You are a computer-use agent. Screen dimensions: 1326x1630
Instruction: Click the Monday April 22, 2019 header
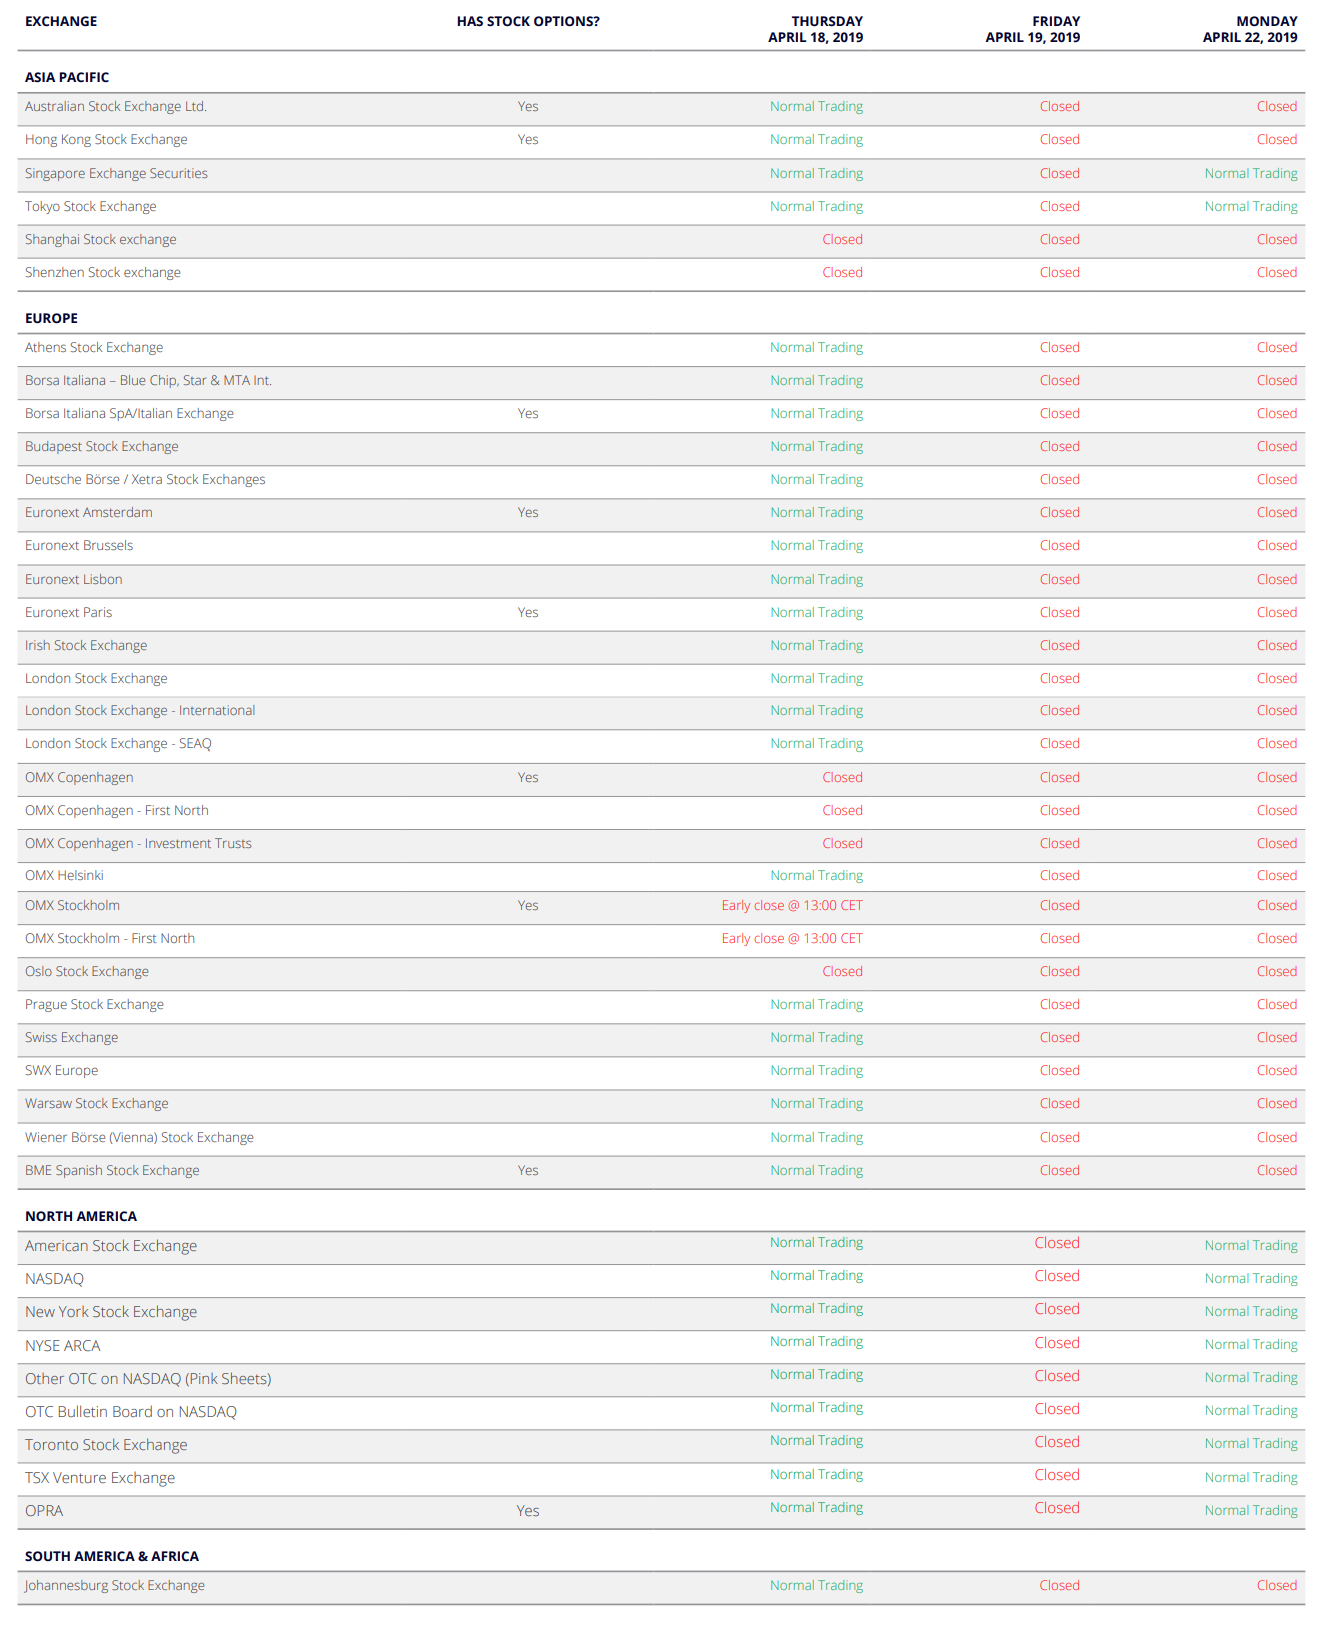(1250, 29)
